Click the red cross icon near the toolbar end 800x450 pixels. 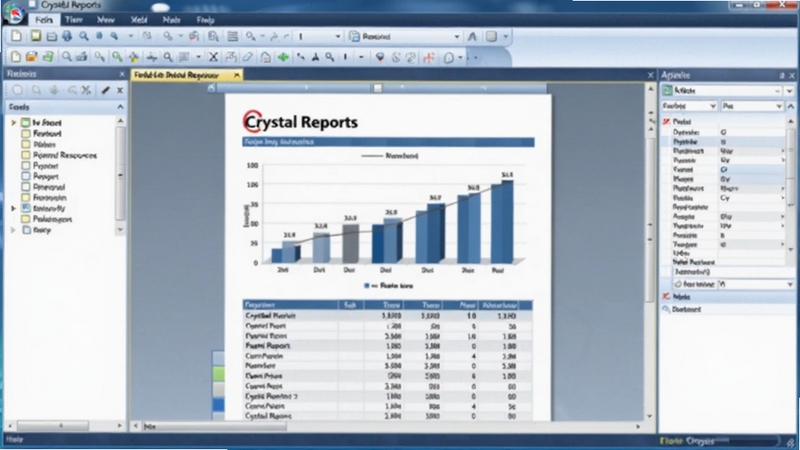click(429, 57)
